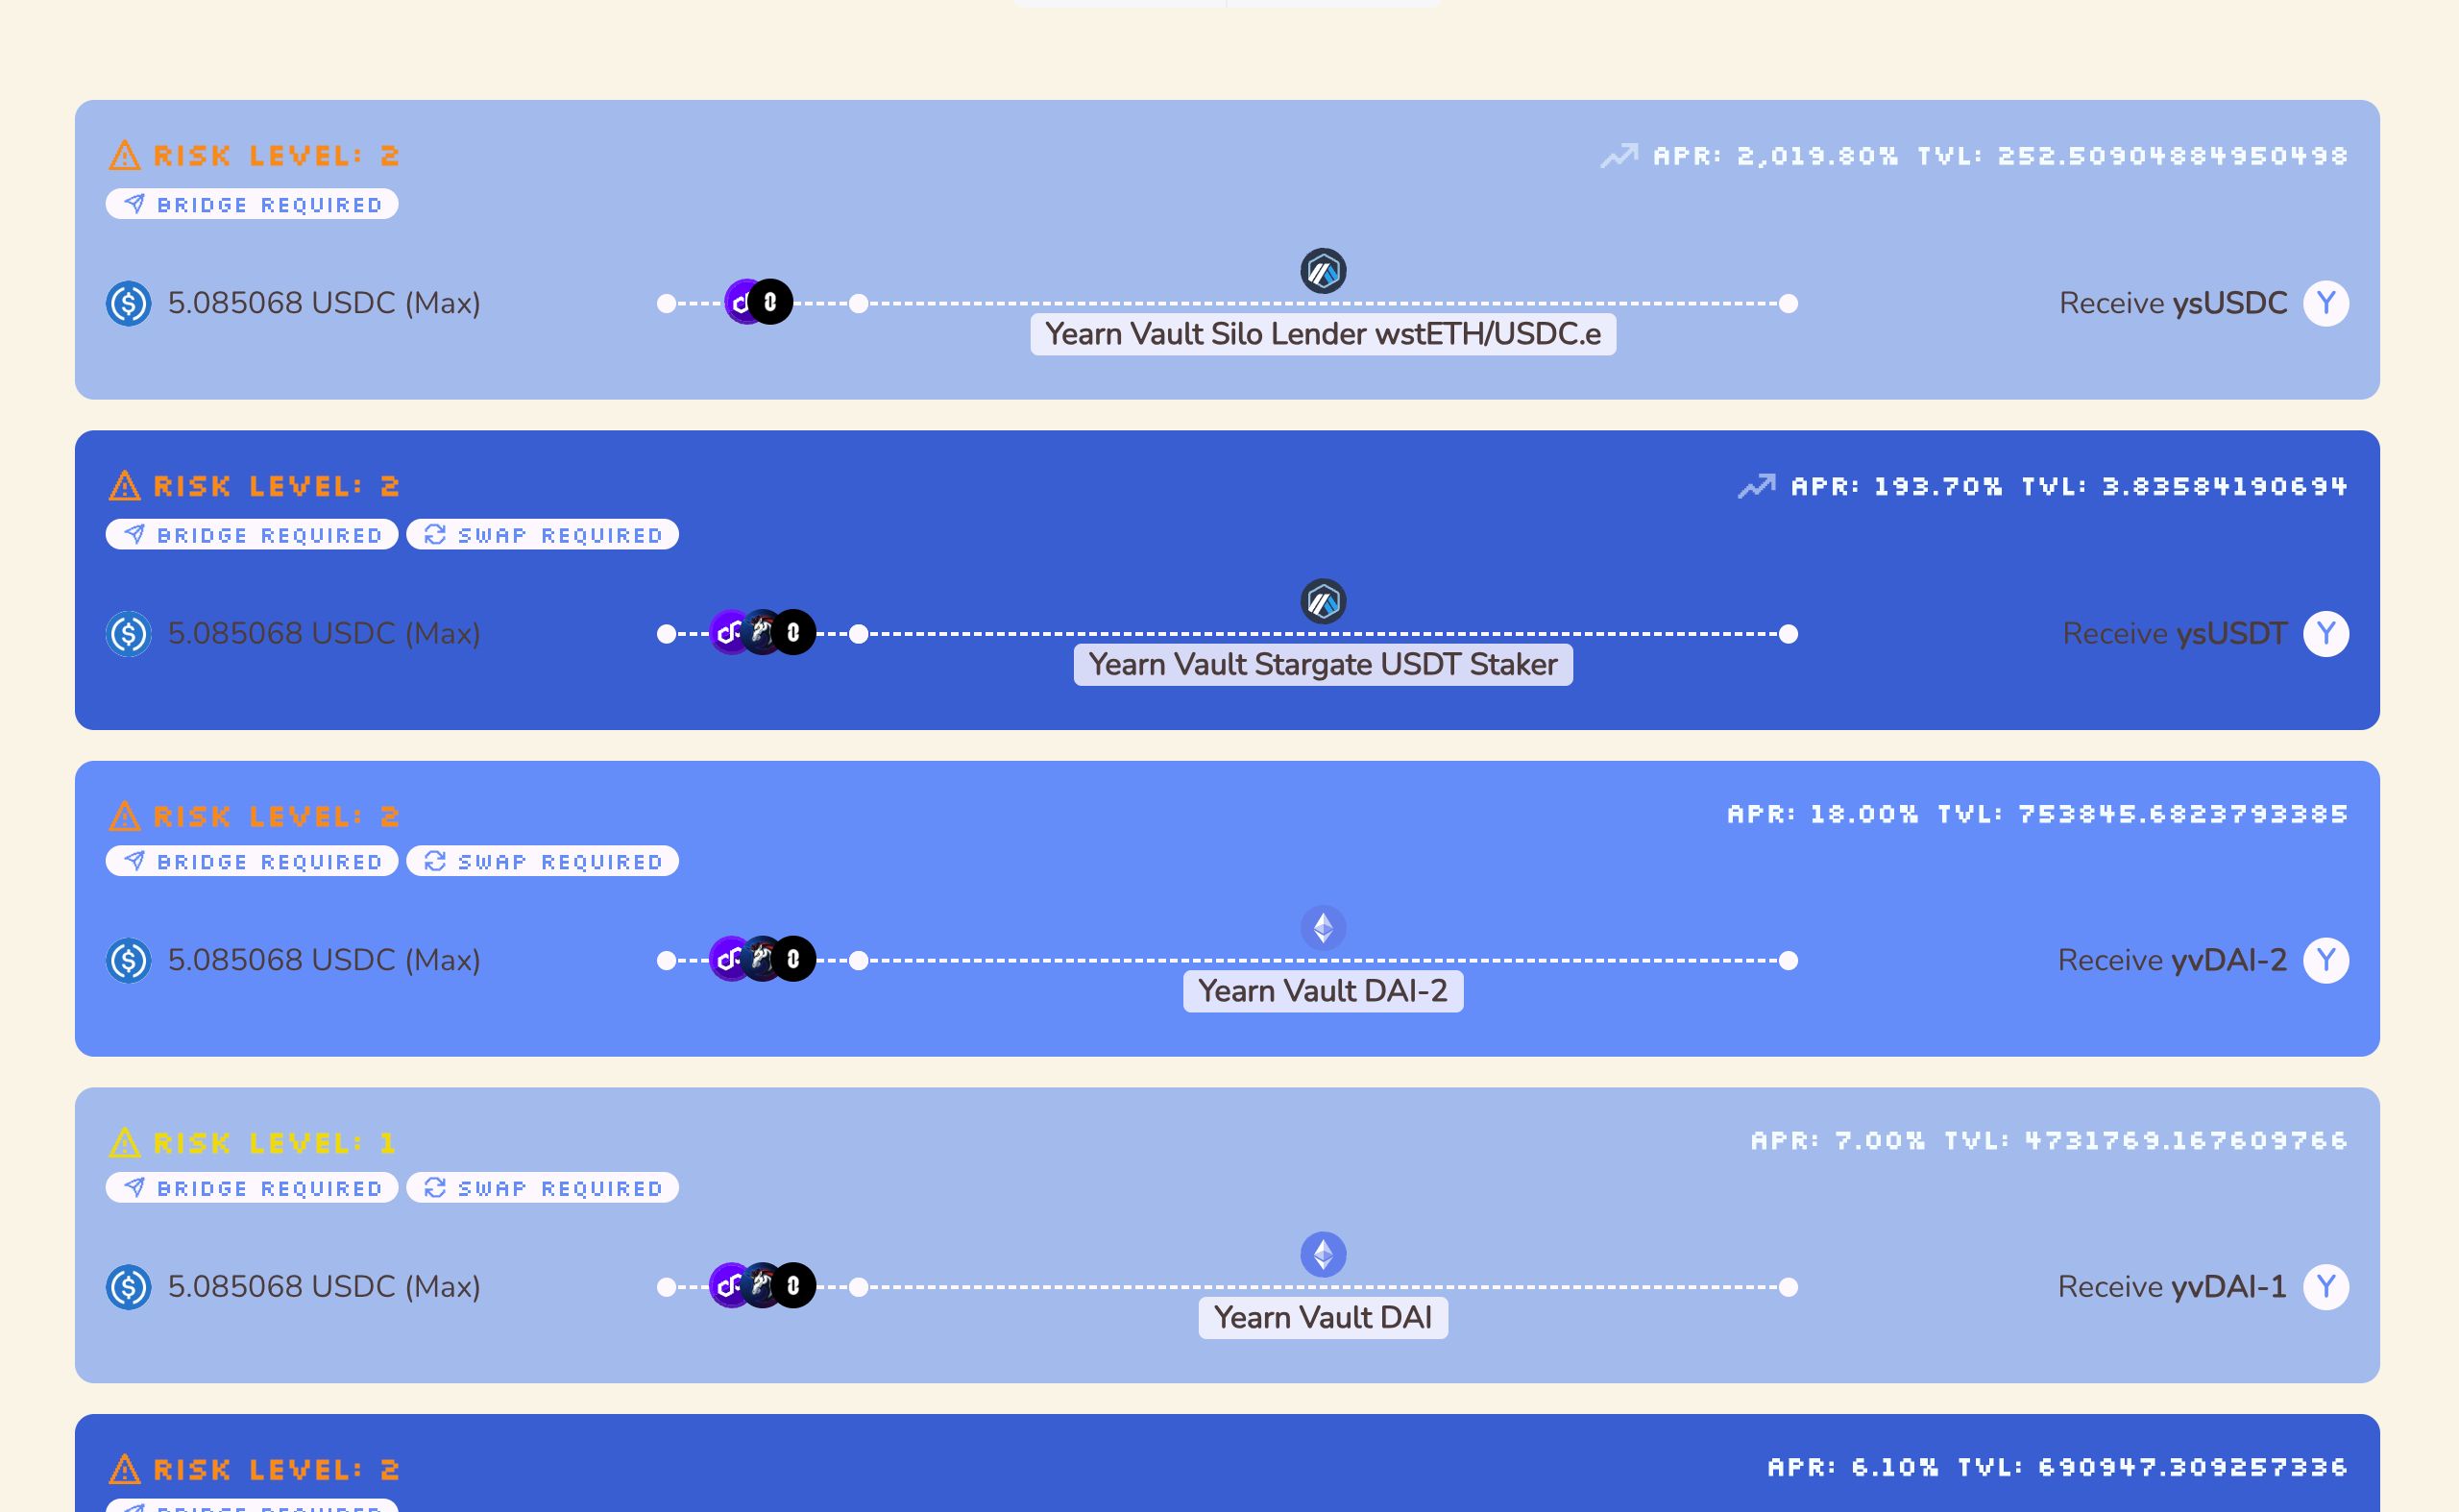
Task: Click the Receive ysUSDT text
Action: (2175, 634)
